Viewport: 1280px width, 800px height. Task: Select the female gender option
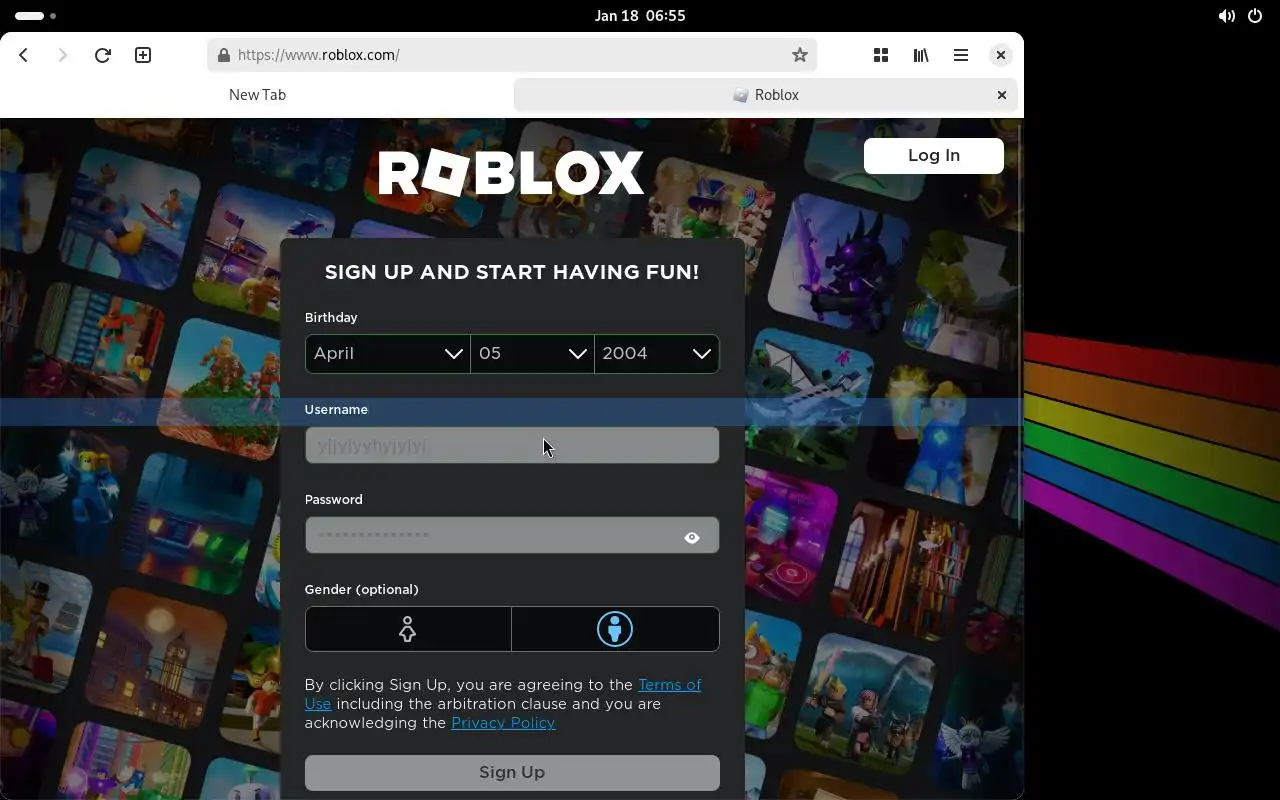tap(408, 629)
